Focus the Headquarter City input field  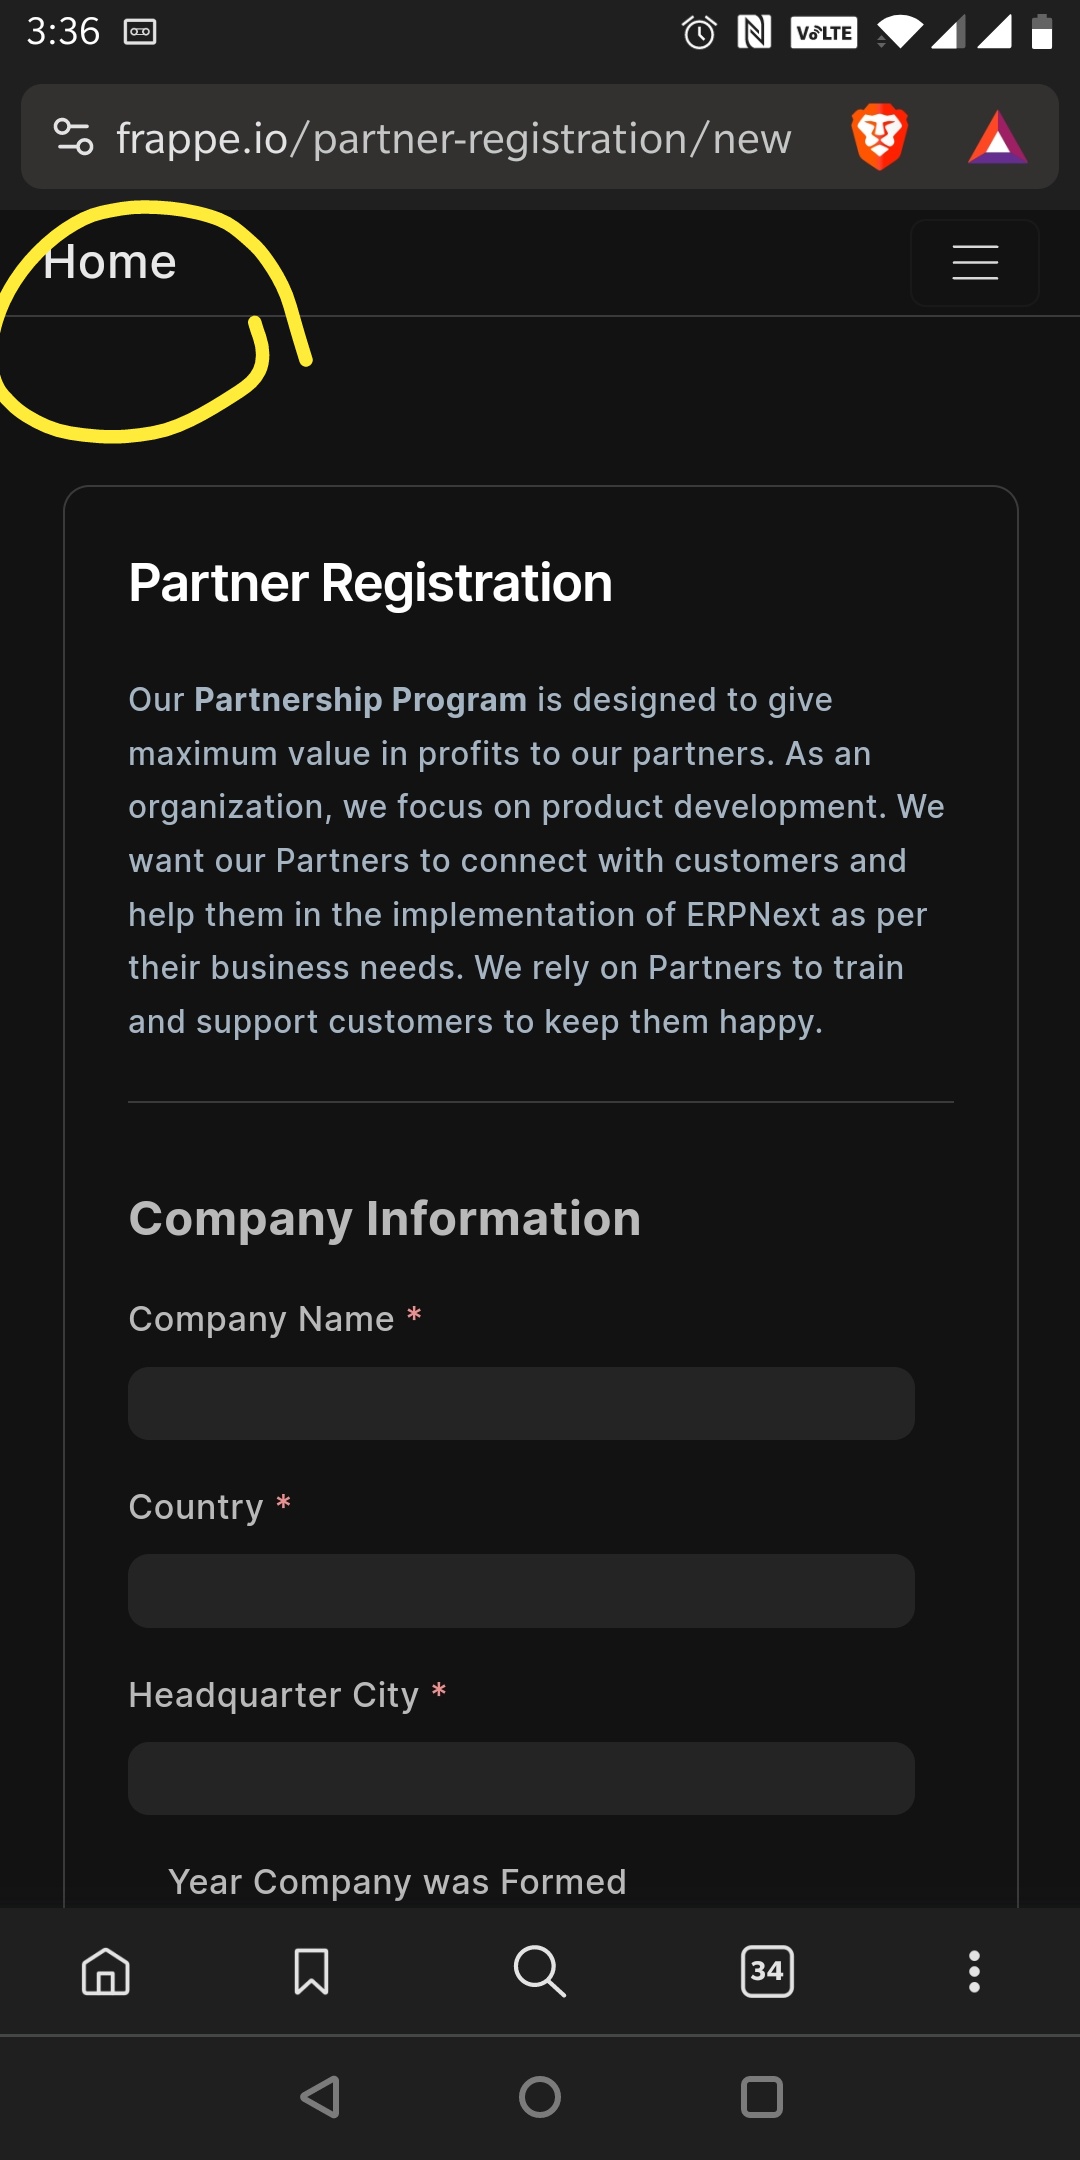pos(521,1778)
